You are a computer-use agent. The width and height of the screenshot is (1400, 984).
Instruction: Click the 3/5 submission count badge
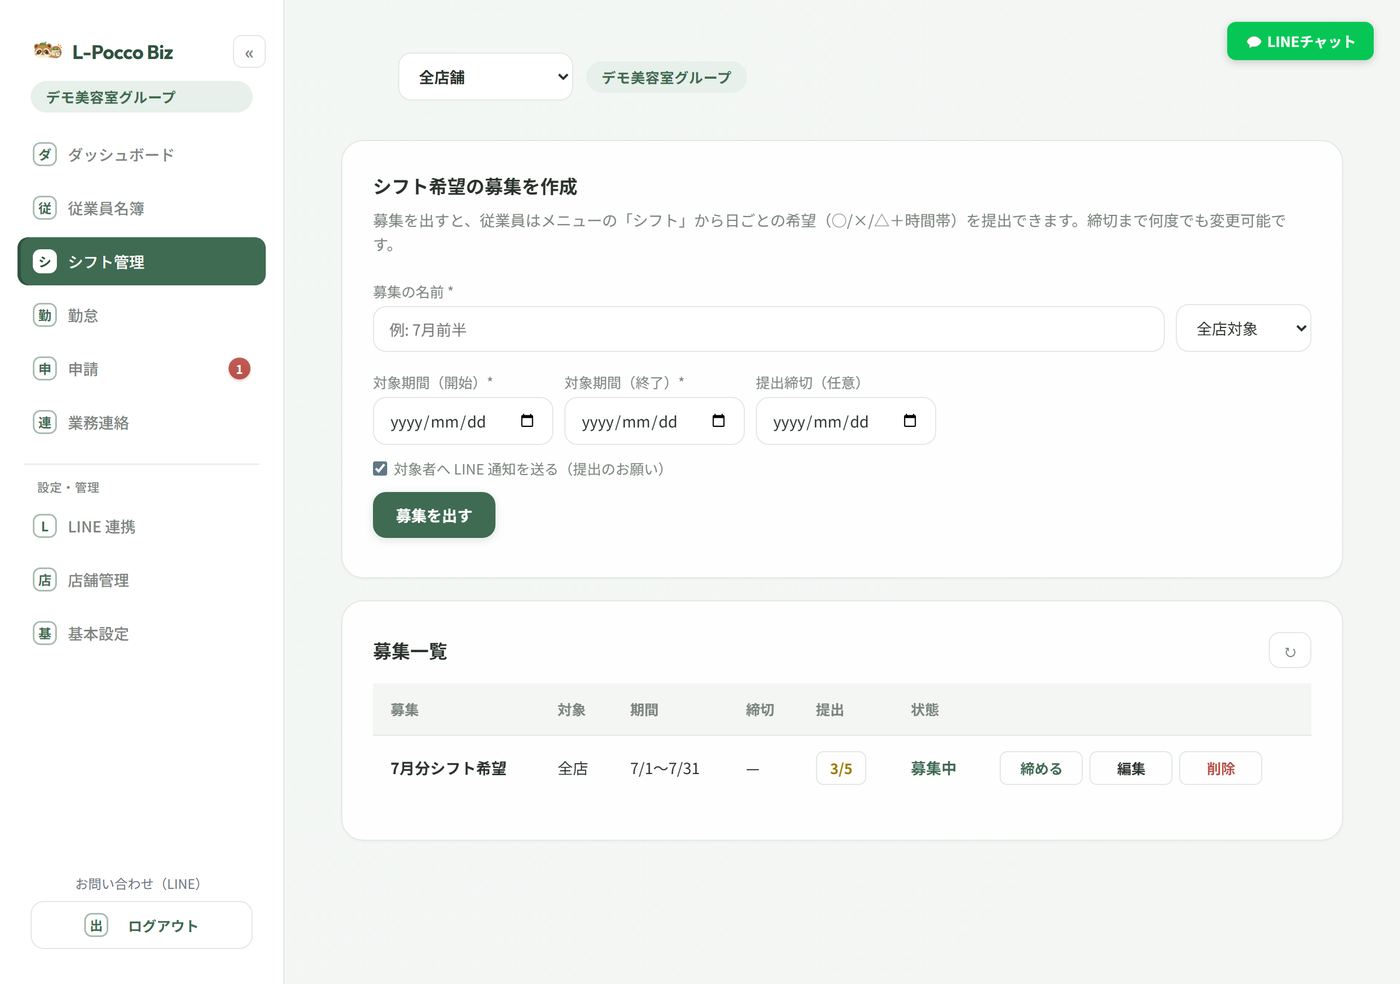(841, 768)
